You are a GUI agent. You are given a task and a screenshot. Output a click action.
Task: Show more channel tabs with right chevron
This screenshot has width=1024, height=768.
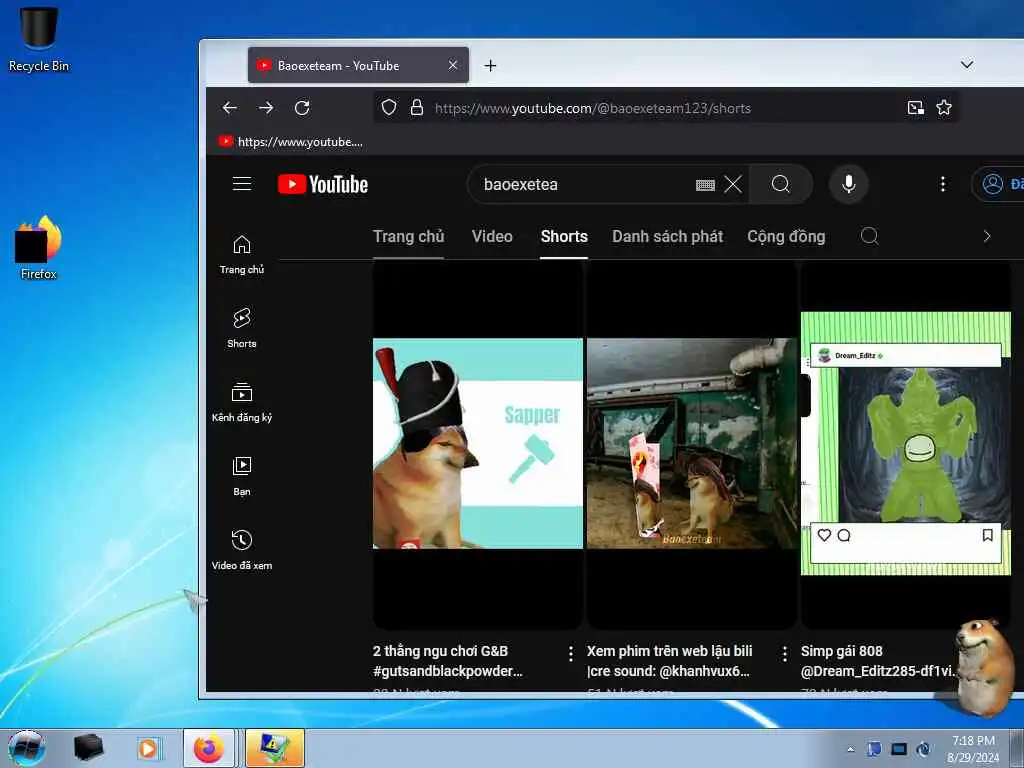(987, 236)
